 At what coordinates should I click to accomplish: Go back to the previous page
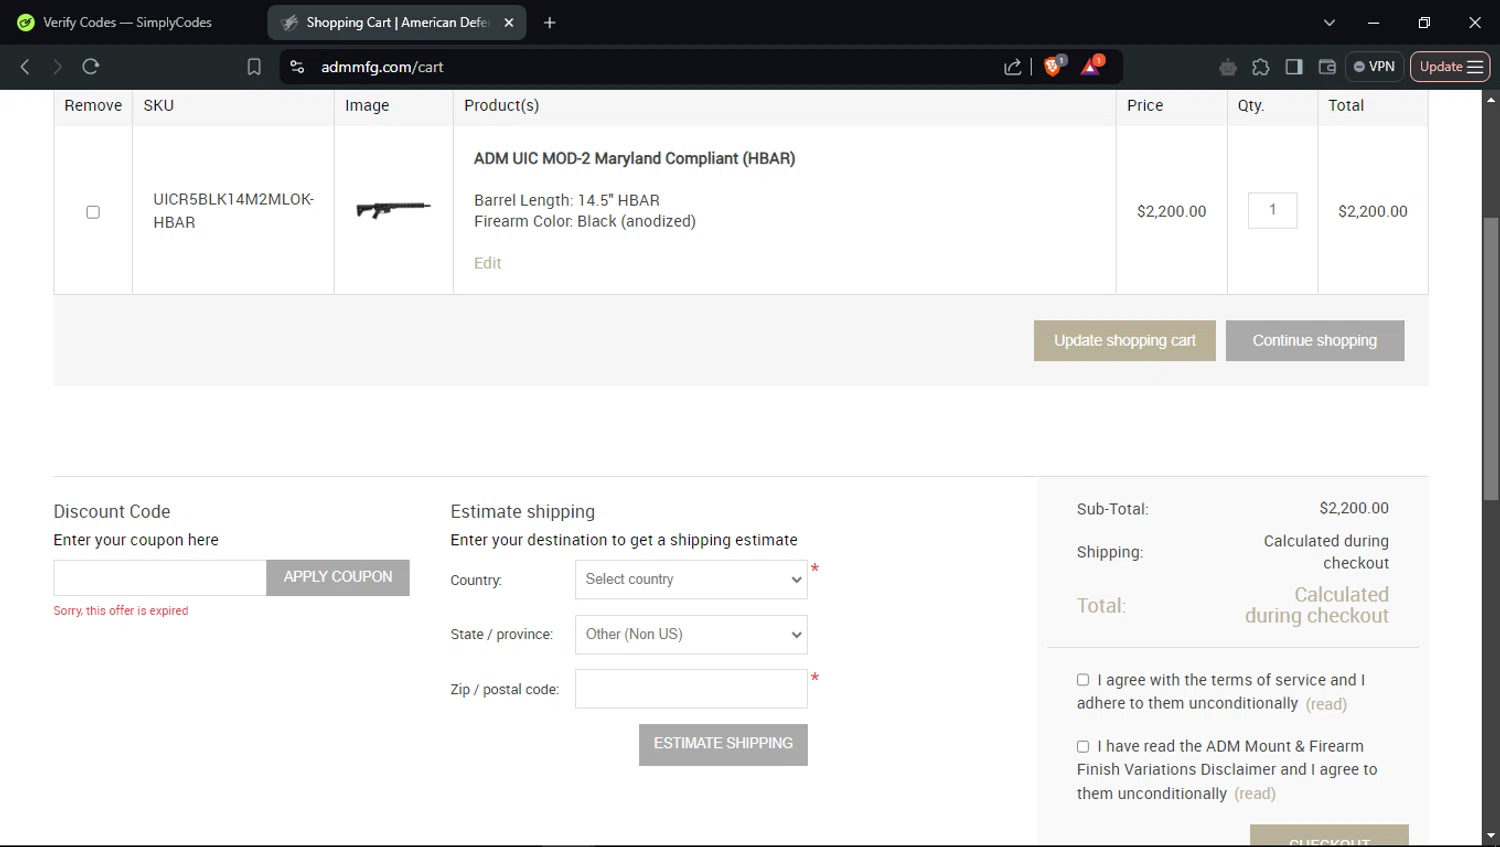(25, 67)
